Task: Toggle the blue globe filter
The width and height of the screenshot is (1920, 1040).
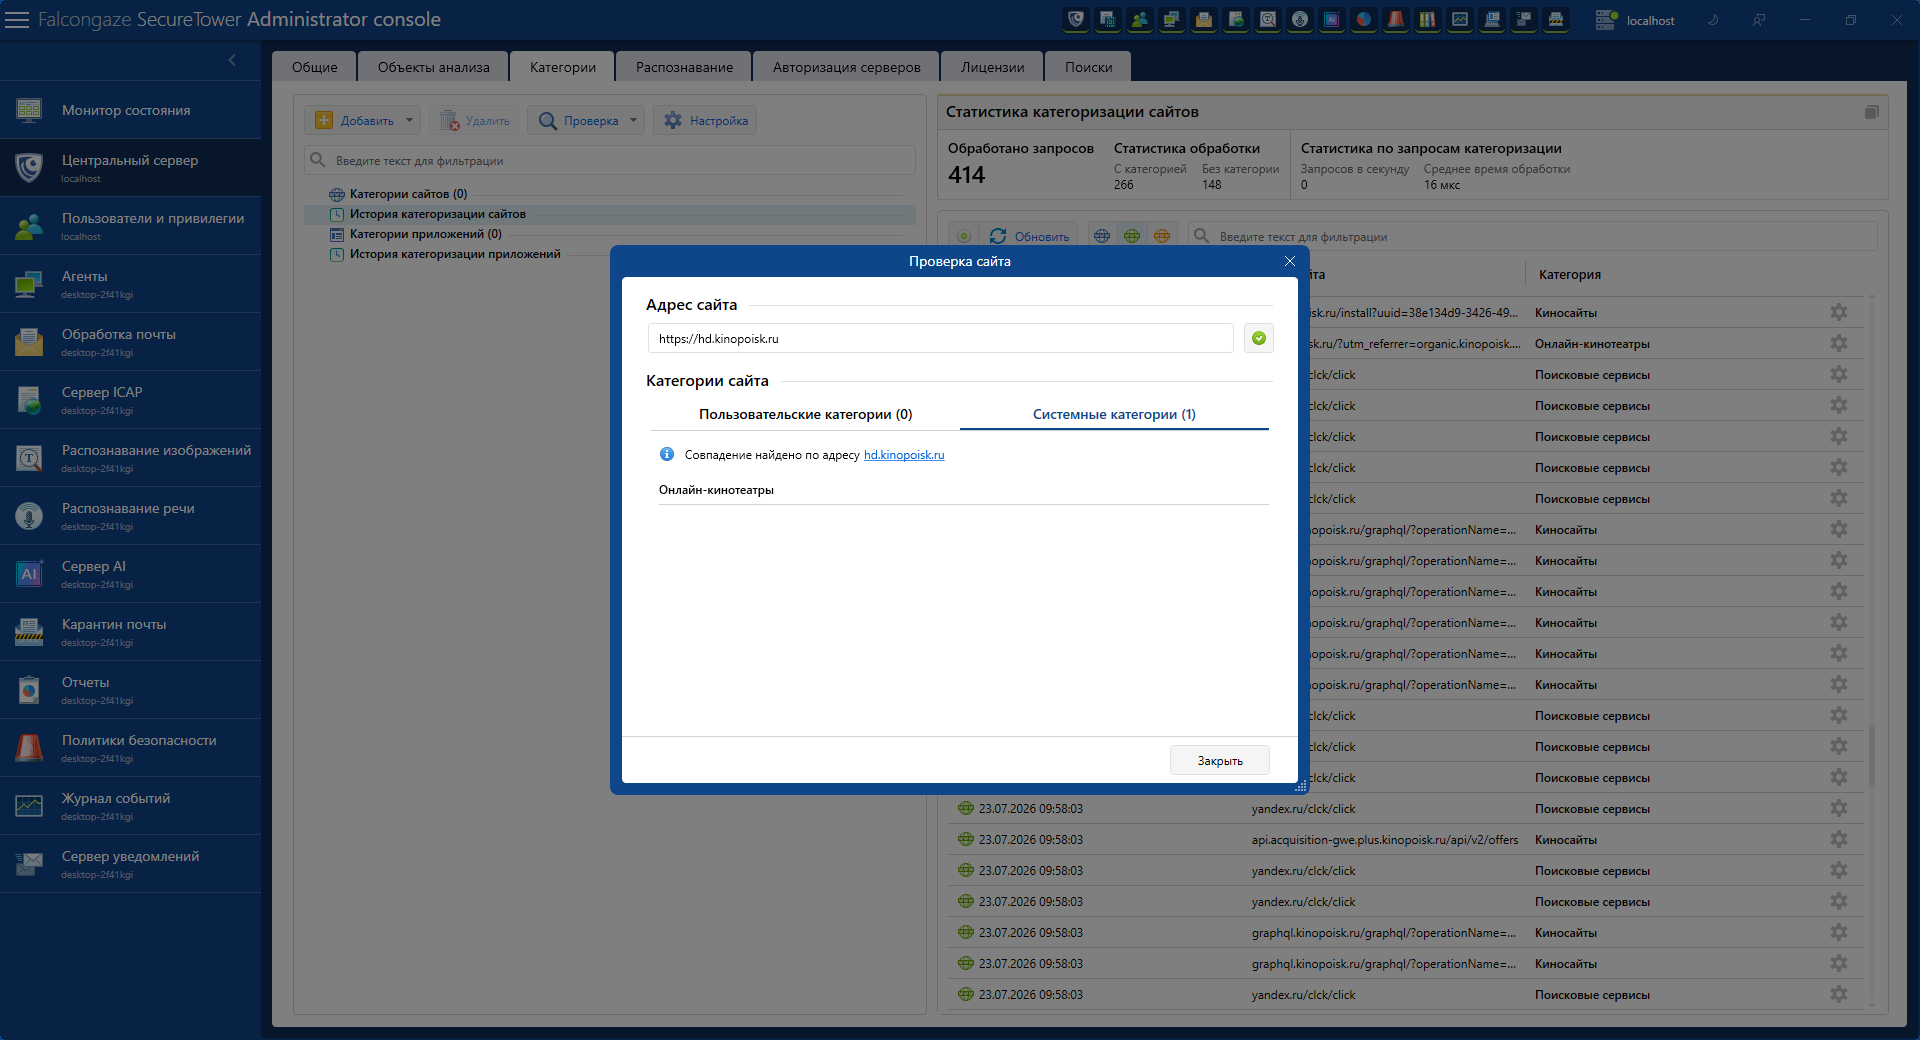Action: point(1102,236)
